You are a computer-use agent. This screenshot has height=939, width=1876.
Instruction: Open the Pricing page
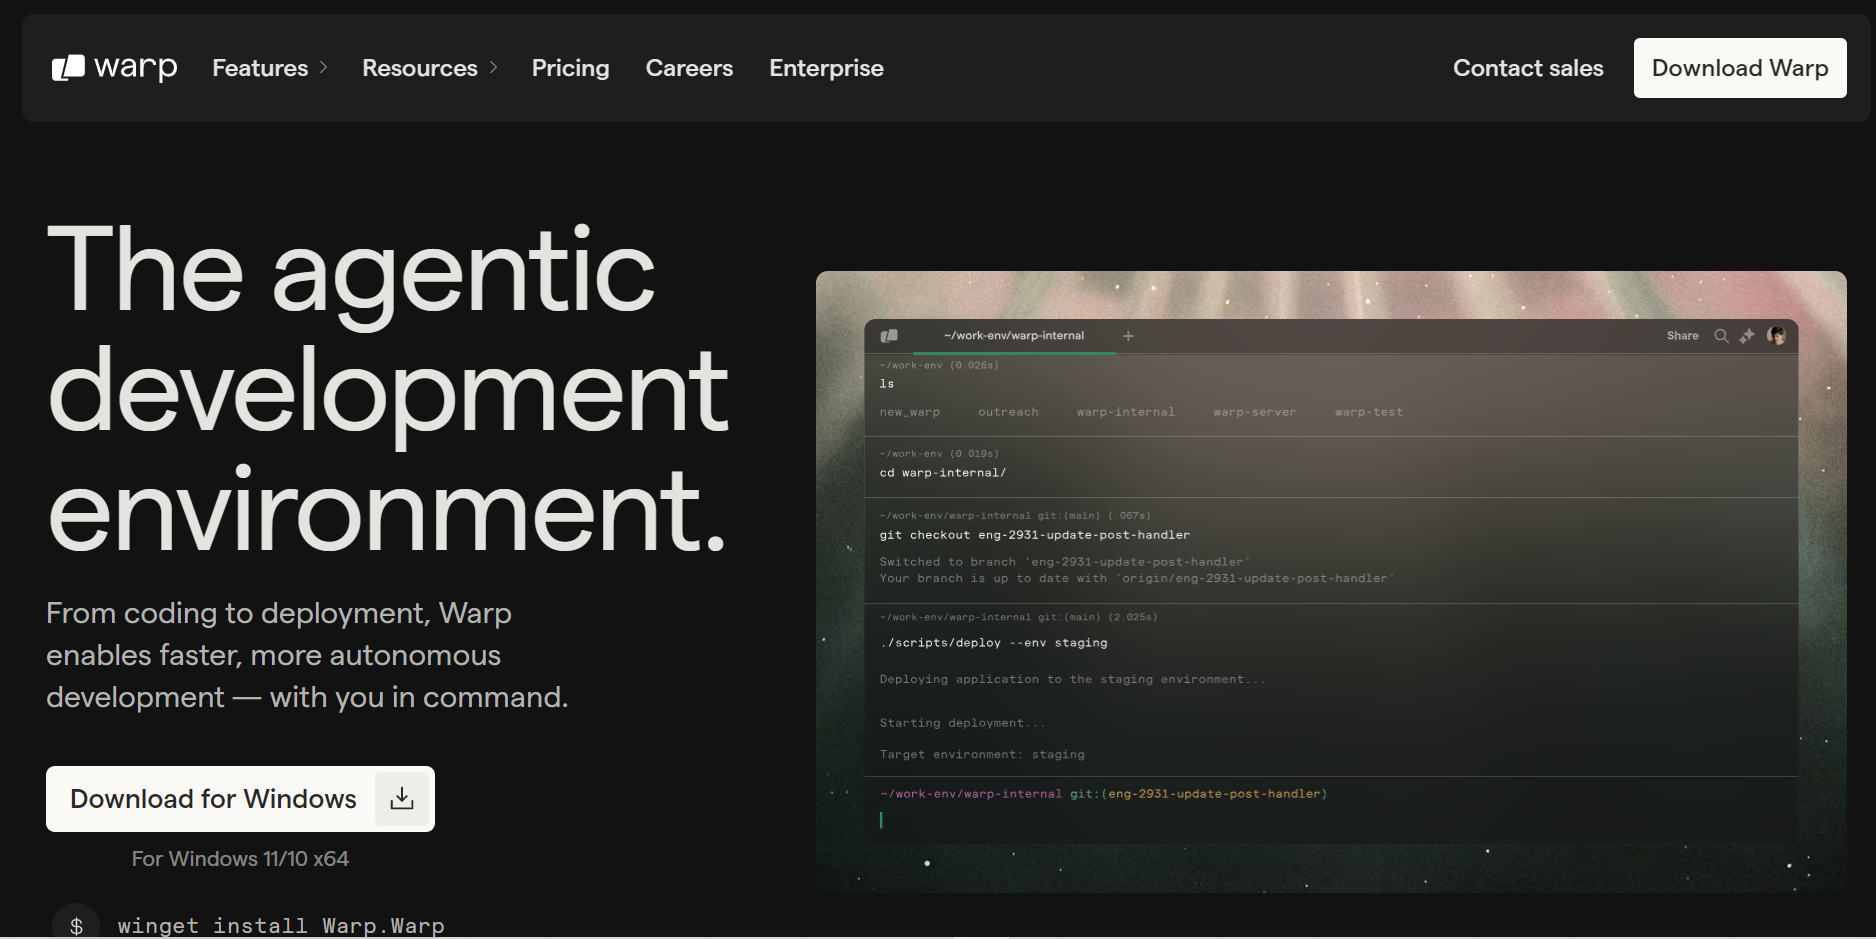[570, 68]
